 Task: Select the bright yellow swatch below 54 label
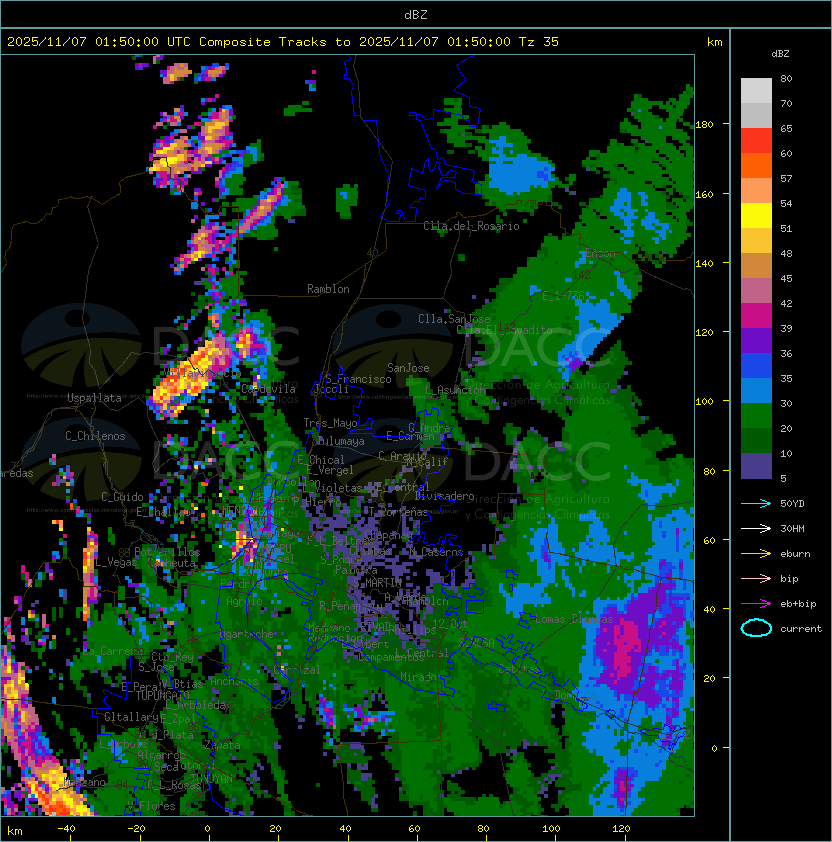(756, 215)
